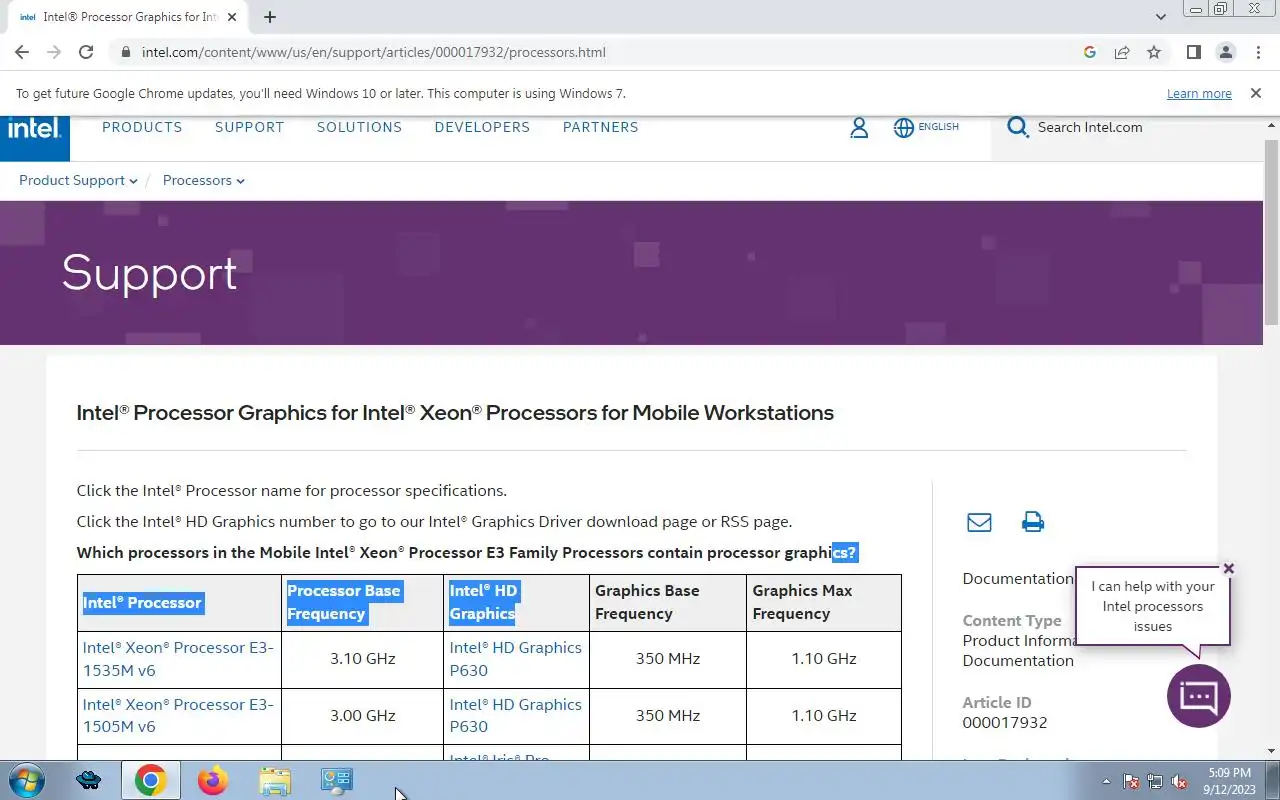This screenshot has height=800, width=1280.
Task: Click the 3.10 GHz cell
Action: (x=363, y=659)
